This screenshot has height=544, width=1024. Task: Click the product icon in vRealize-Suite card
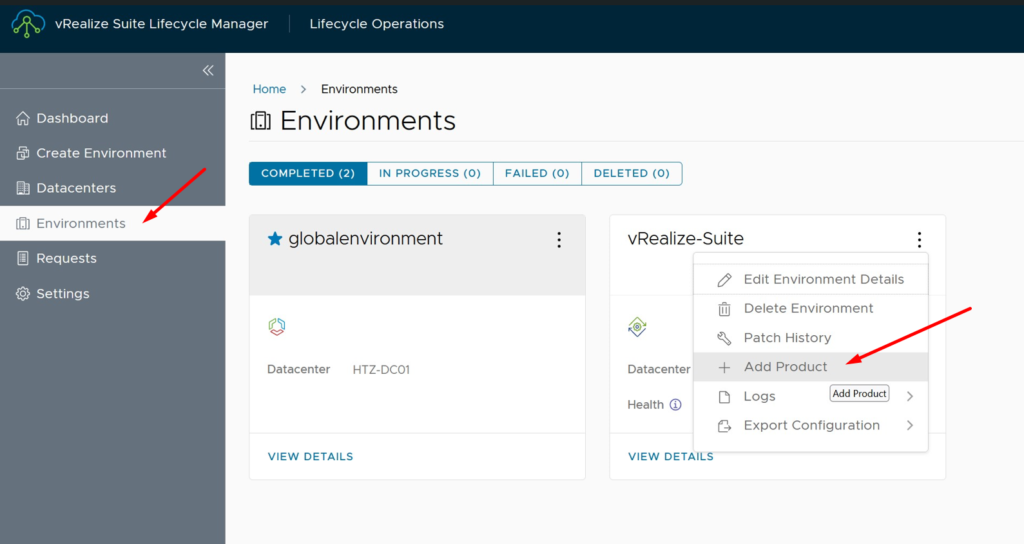coord(637,326)
